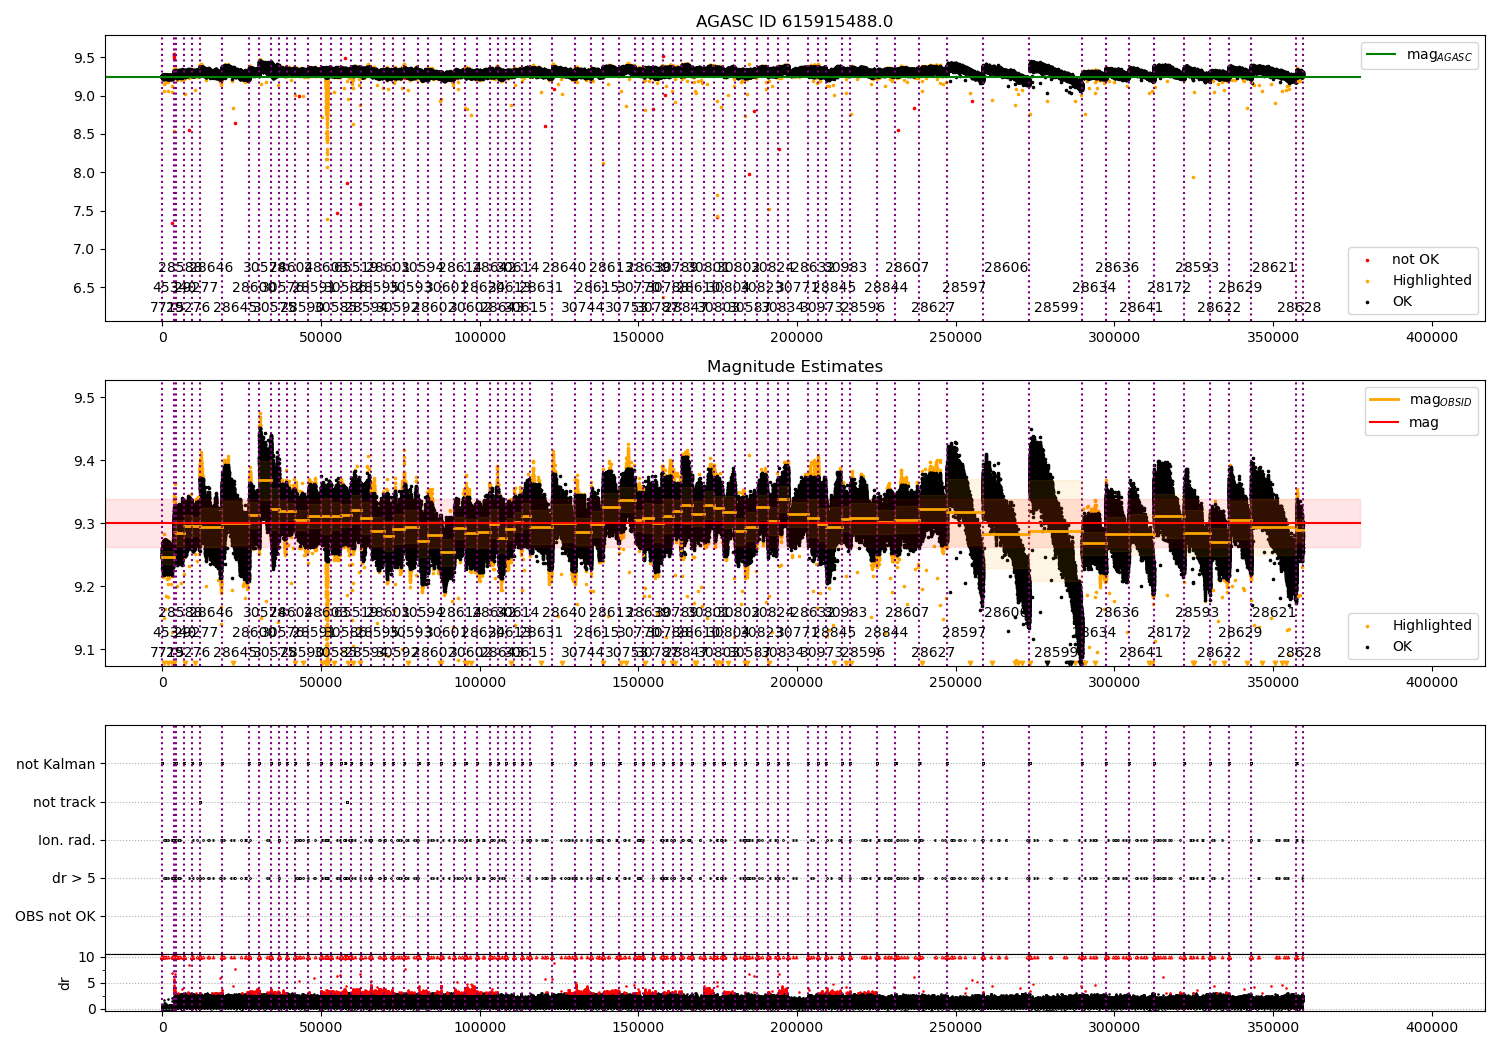
Task: Click 'Highlighted' entry in Magnitude Estimates legend
Action: point(1431,626)
